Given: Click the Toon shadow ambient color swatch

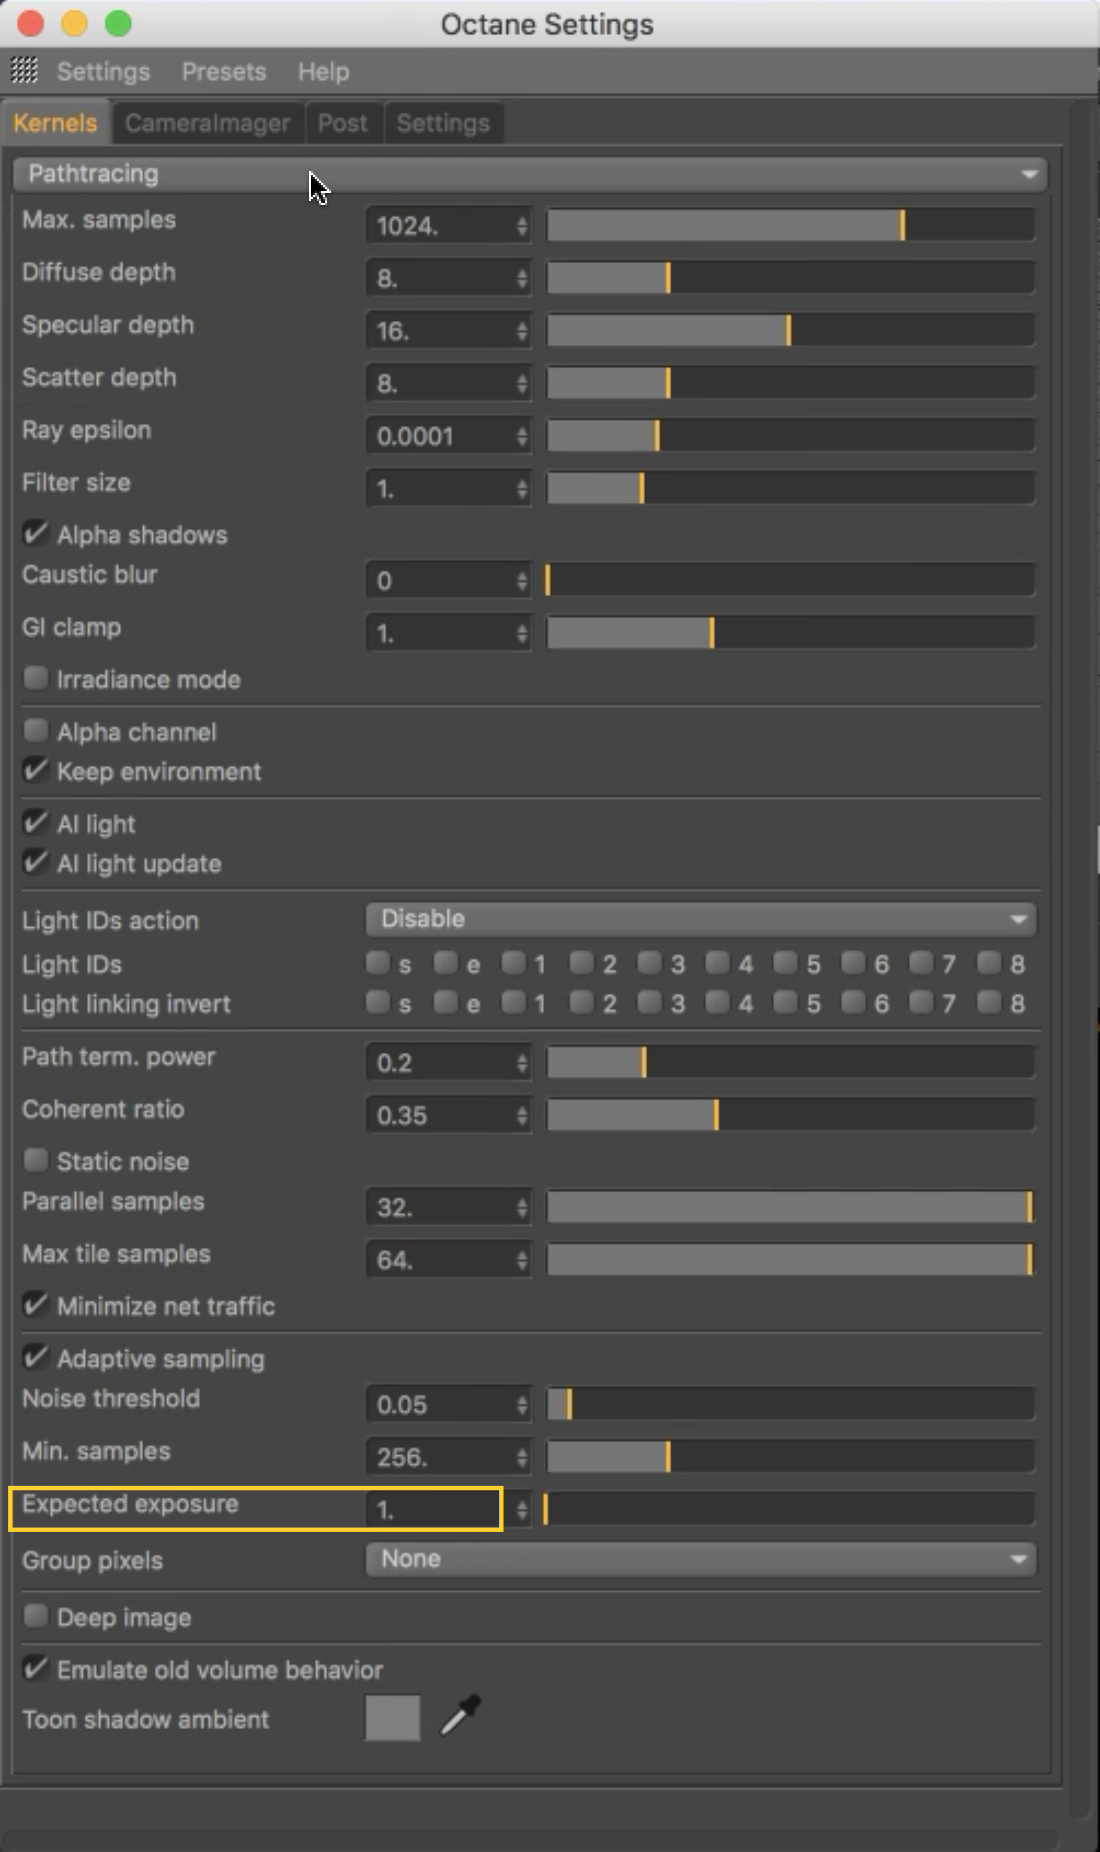Looking at the screenshot, I should tap(393, 1718).
